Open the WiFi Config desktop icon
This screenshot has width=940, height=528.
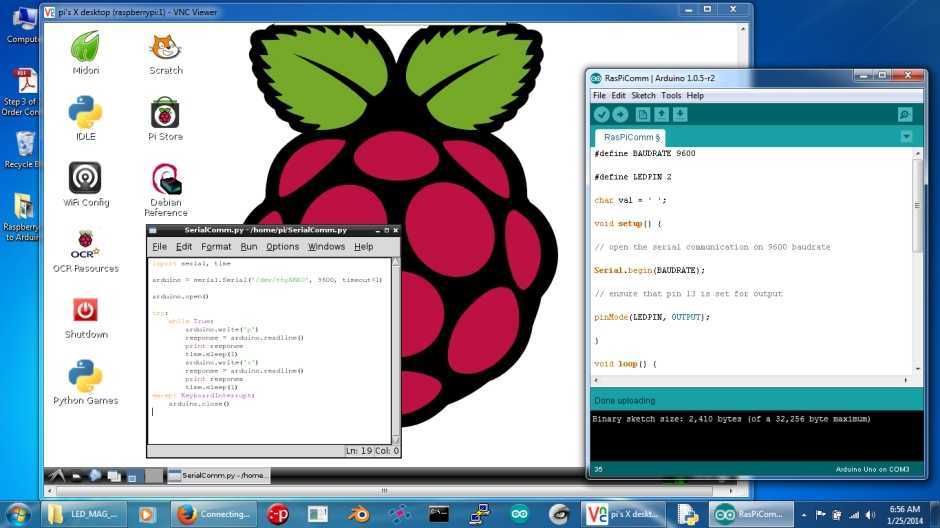86,184
